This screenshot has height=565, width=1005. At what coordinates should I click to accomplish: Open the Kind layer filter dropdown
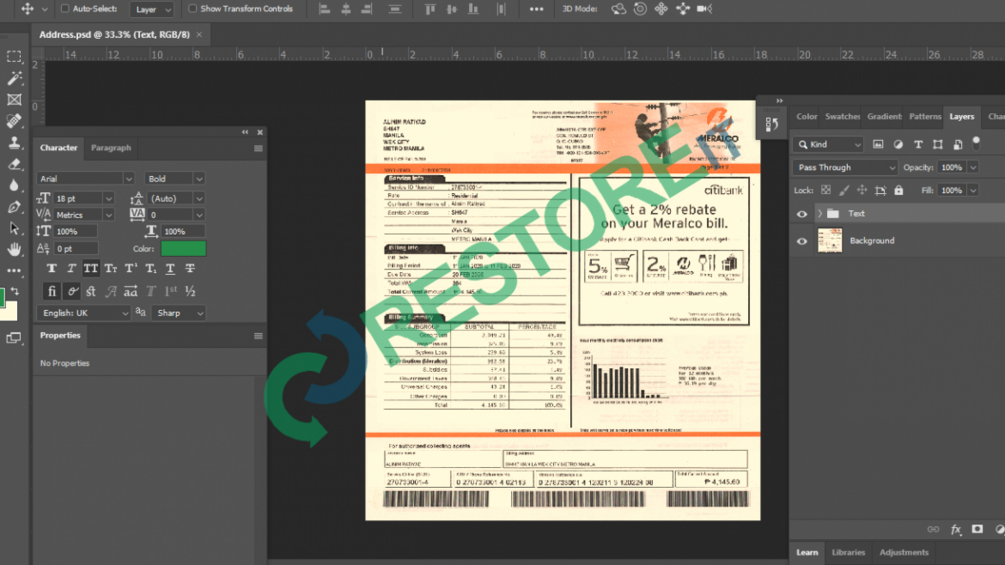pos(828,145)
